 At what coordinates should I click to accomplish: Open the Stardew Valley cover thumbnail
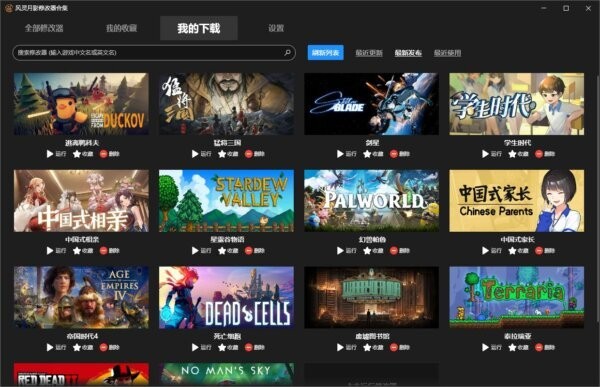coord(227,201)
